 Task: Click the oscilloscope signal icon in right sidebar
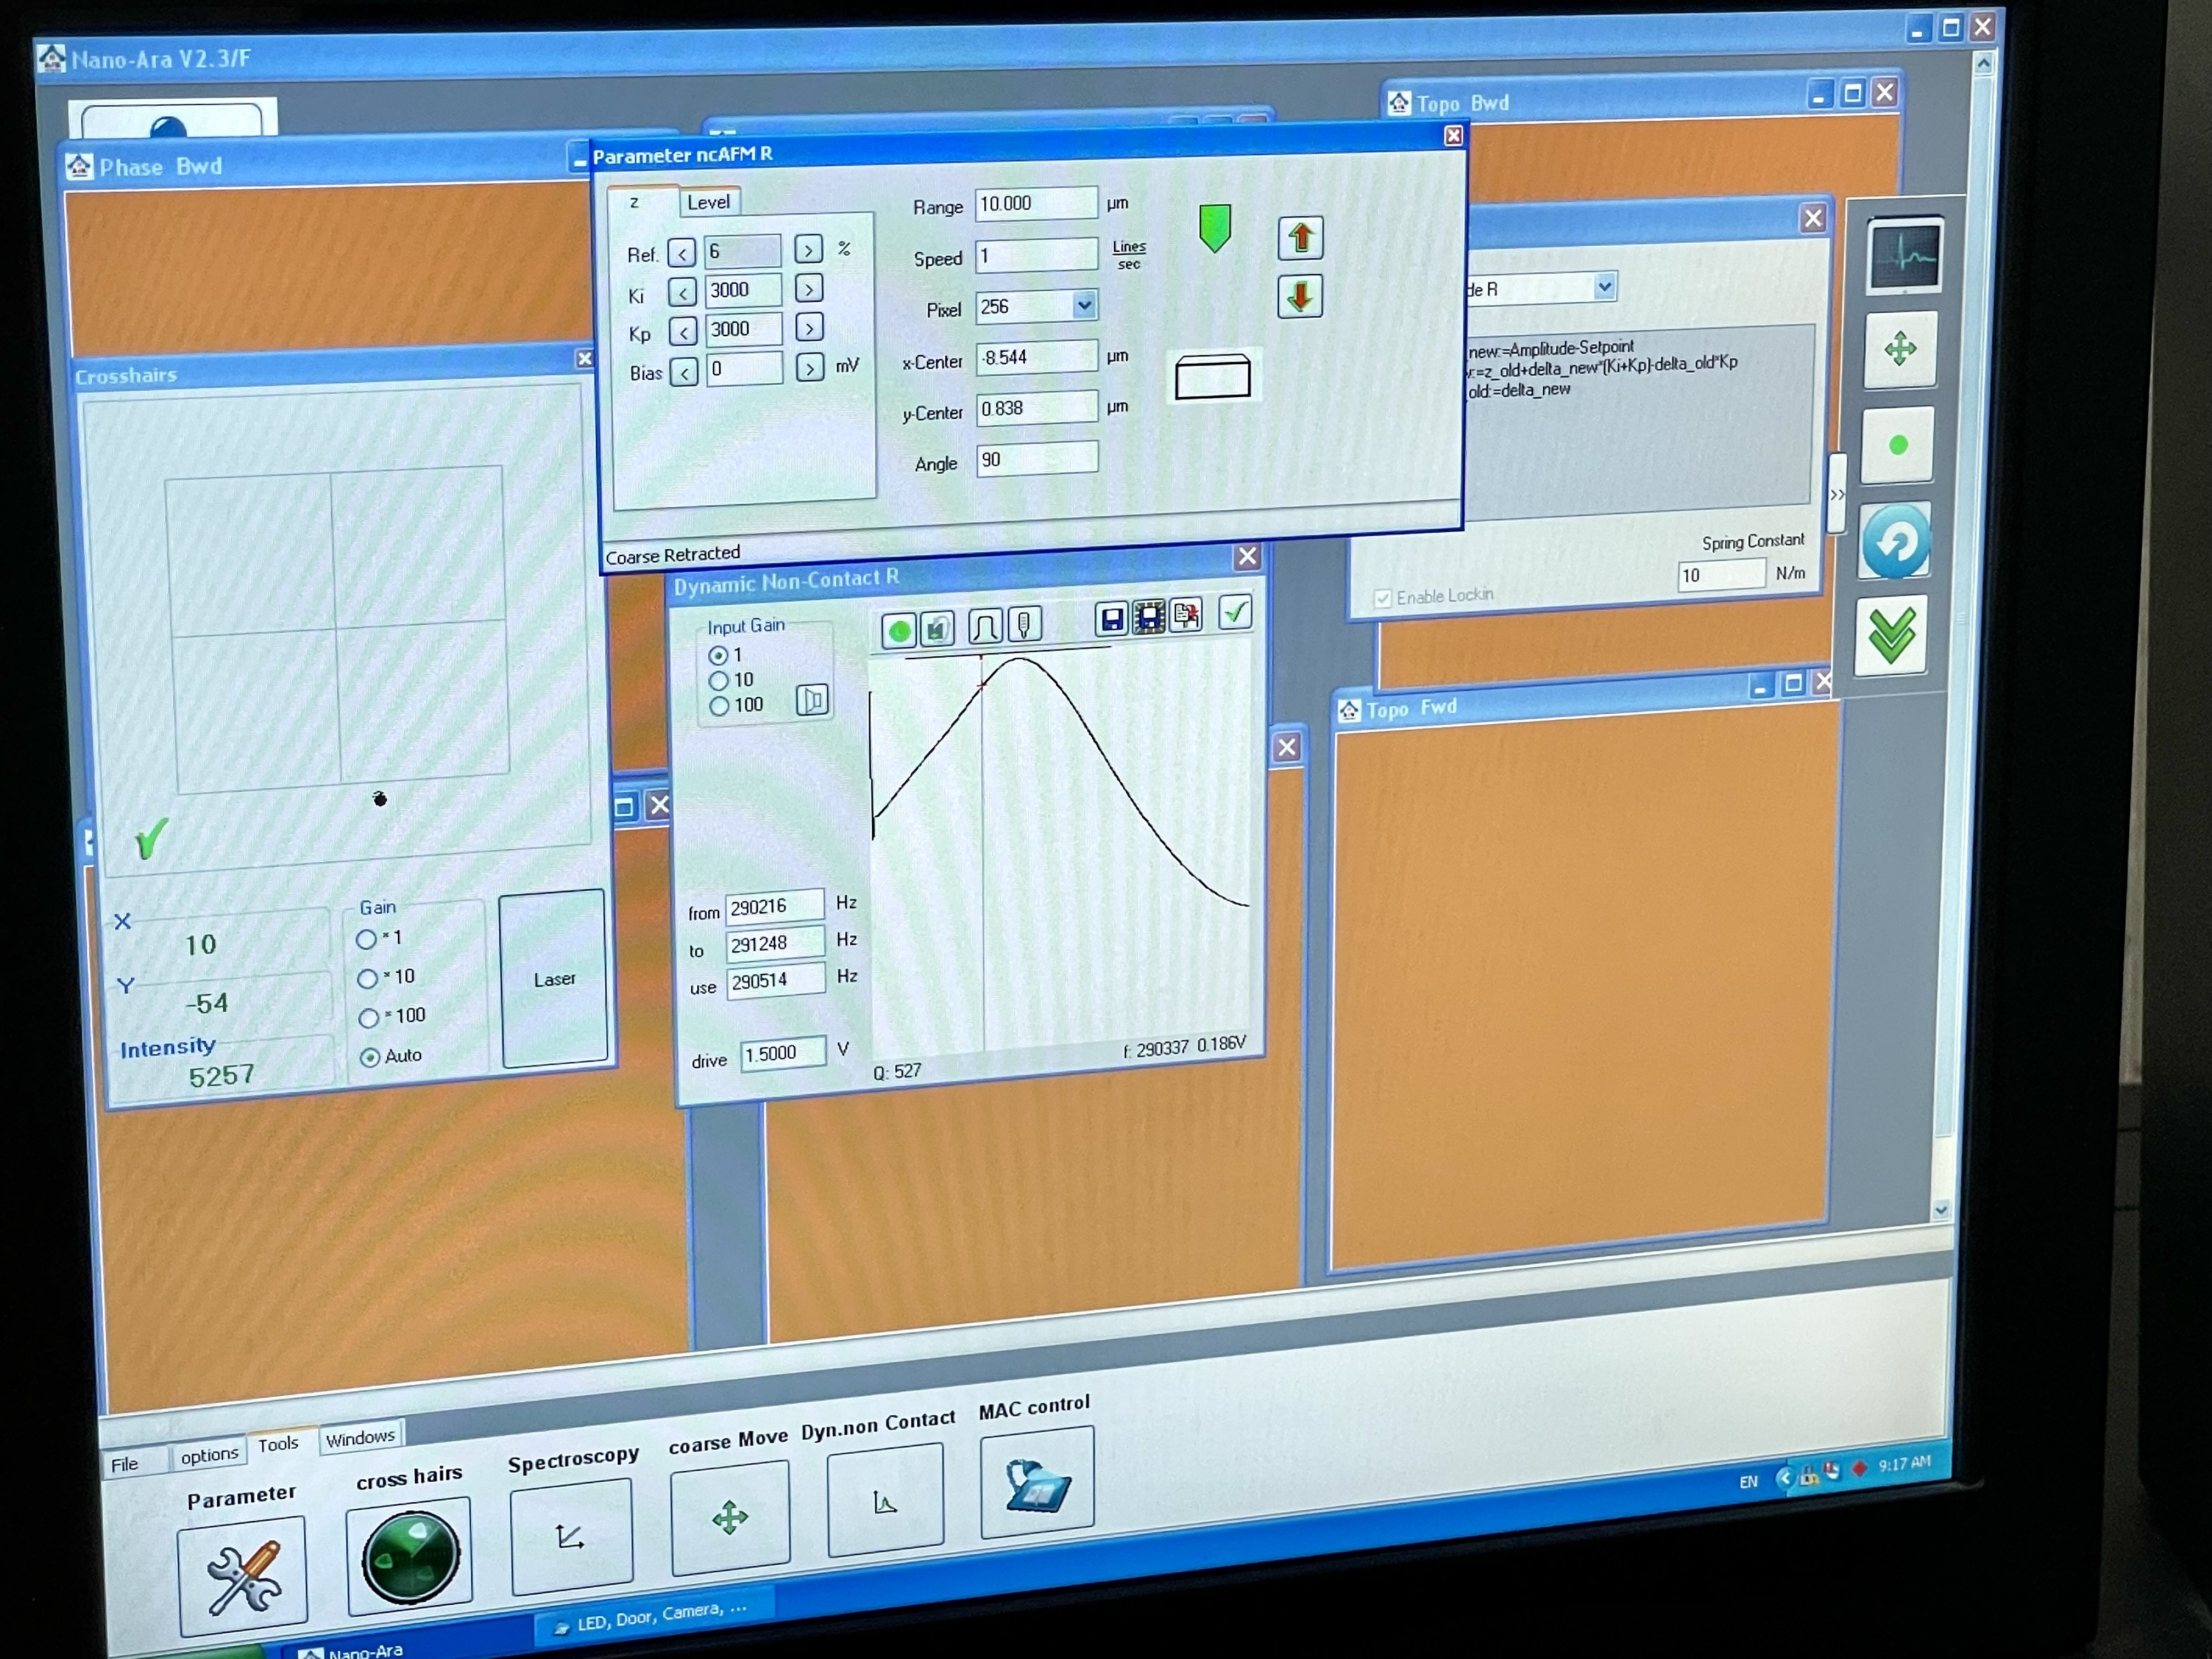(x=1904, y=256)
